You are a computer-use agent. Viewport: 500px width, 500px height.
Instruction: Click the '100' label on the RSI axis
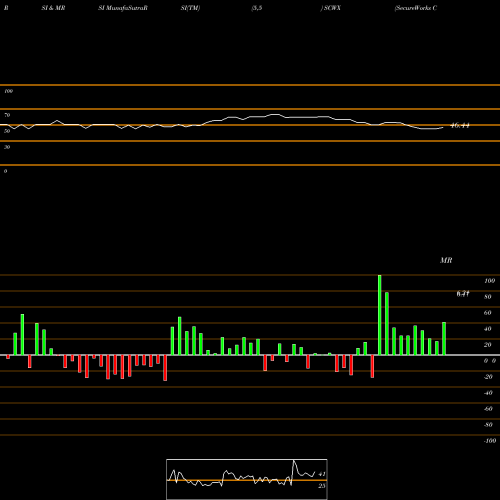point(9,91)
